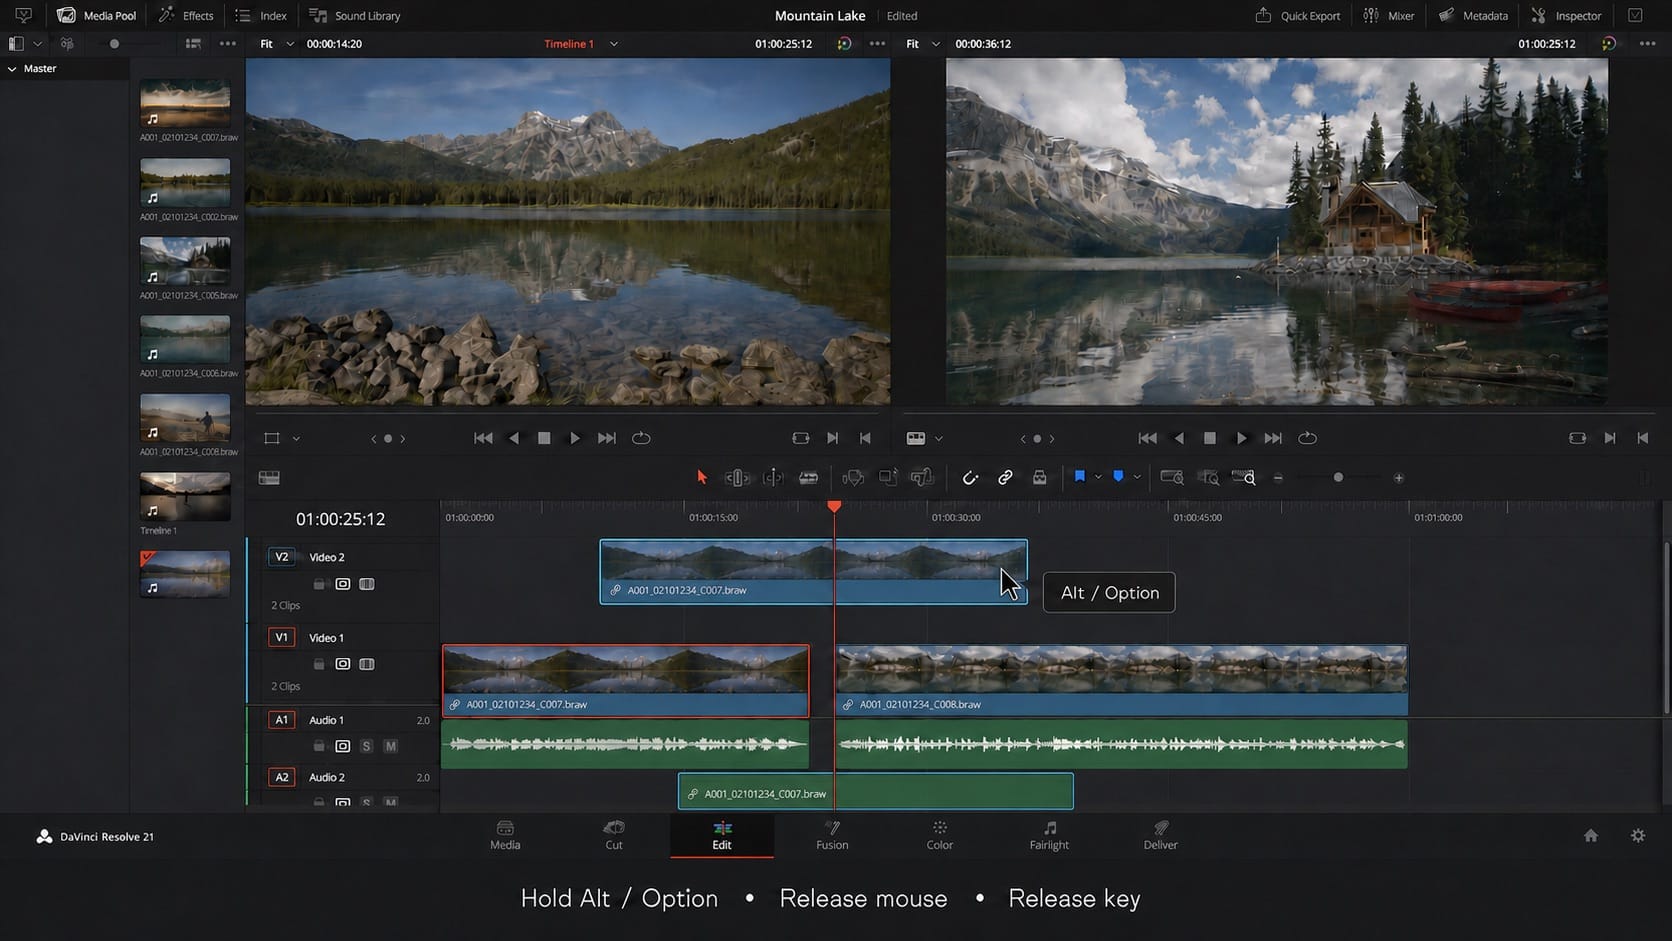Screen dimensions: 1672x941
Task: Open the Inspector panel
Action: 1566,15
